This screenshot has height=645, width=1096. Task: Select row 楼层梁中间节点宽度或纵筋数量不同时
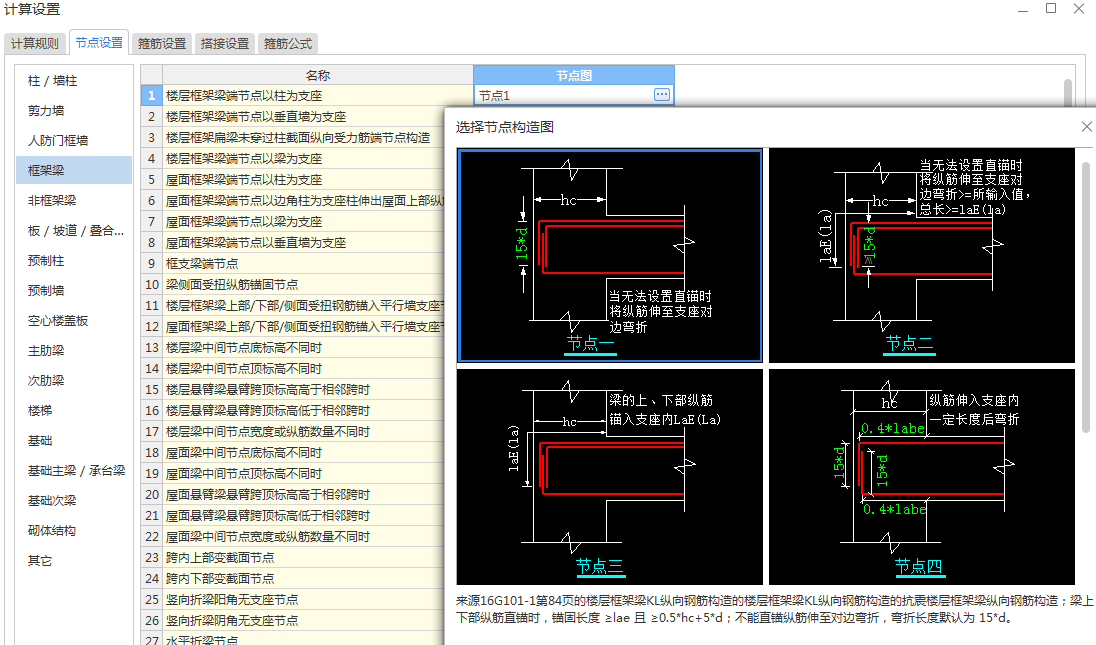pos(303,431)
